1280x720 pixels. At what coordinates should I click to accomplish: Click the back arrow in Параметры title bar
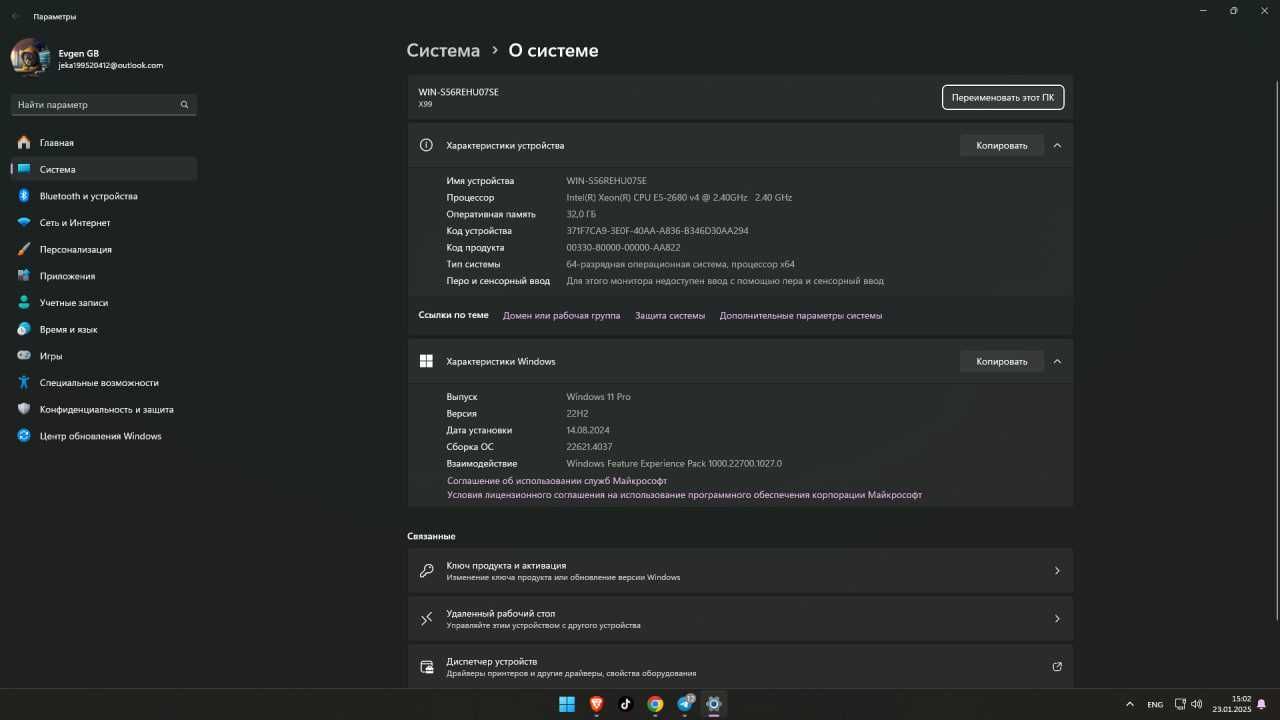[x=16, y=16]
